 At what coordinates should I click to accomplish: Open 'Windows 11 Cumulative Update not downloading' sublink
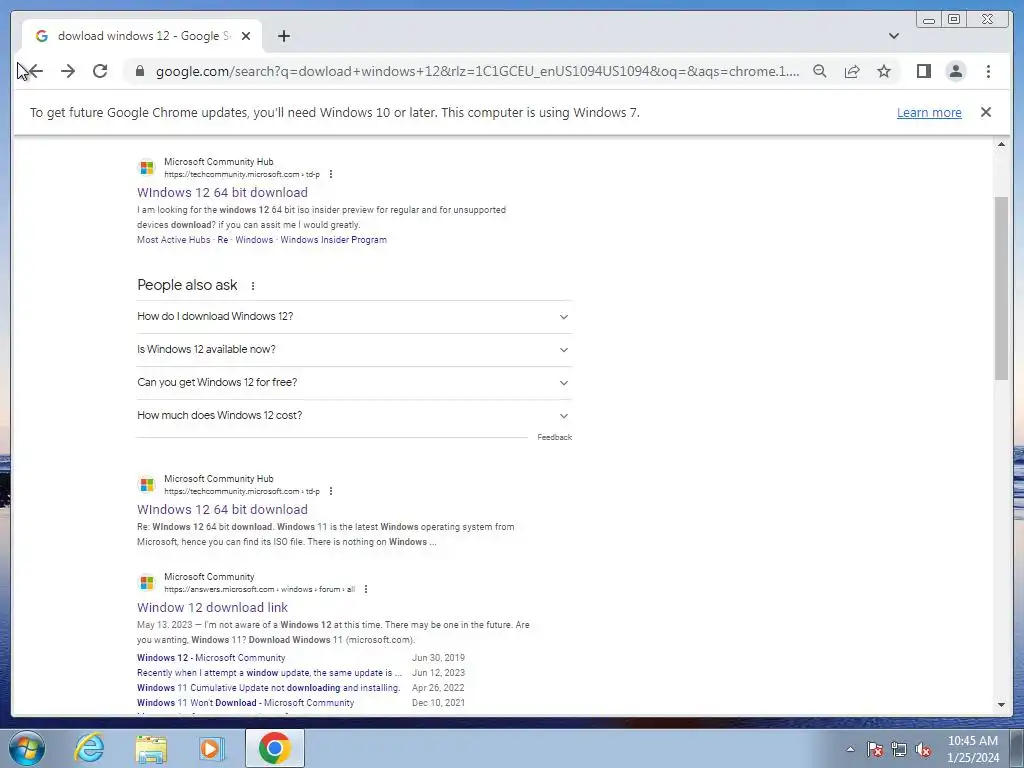pyautogui.click(x=268, y=688)
